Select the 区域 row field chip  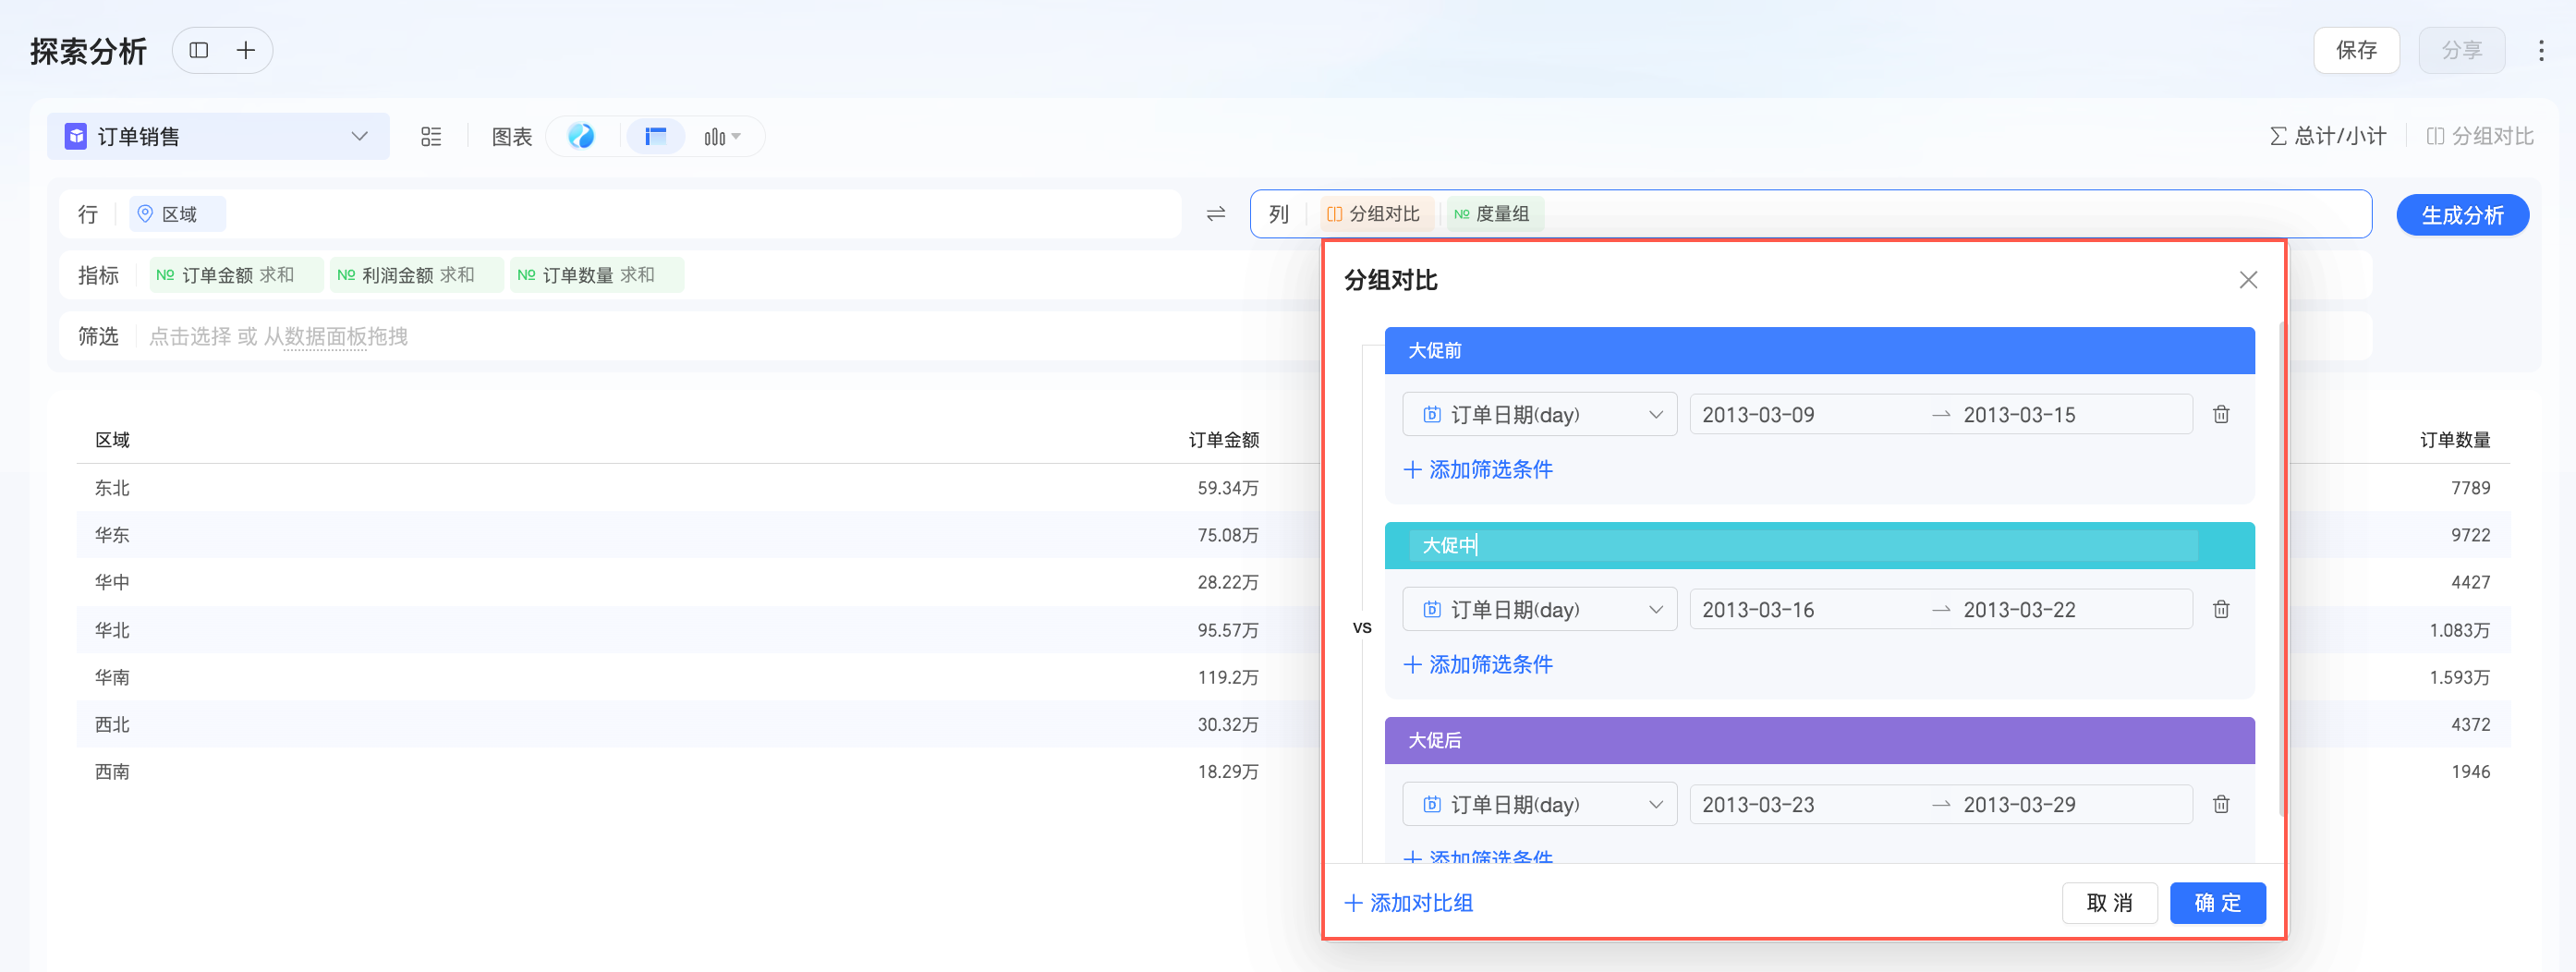pyautogui.click(x=177, y=214)
